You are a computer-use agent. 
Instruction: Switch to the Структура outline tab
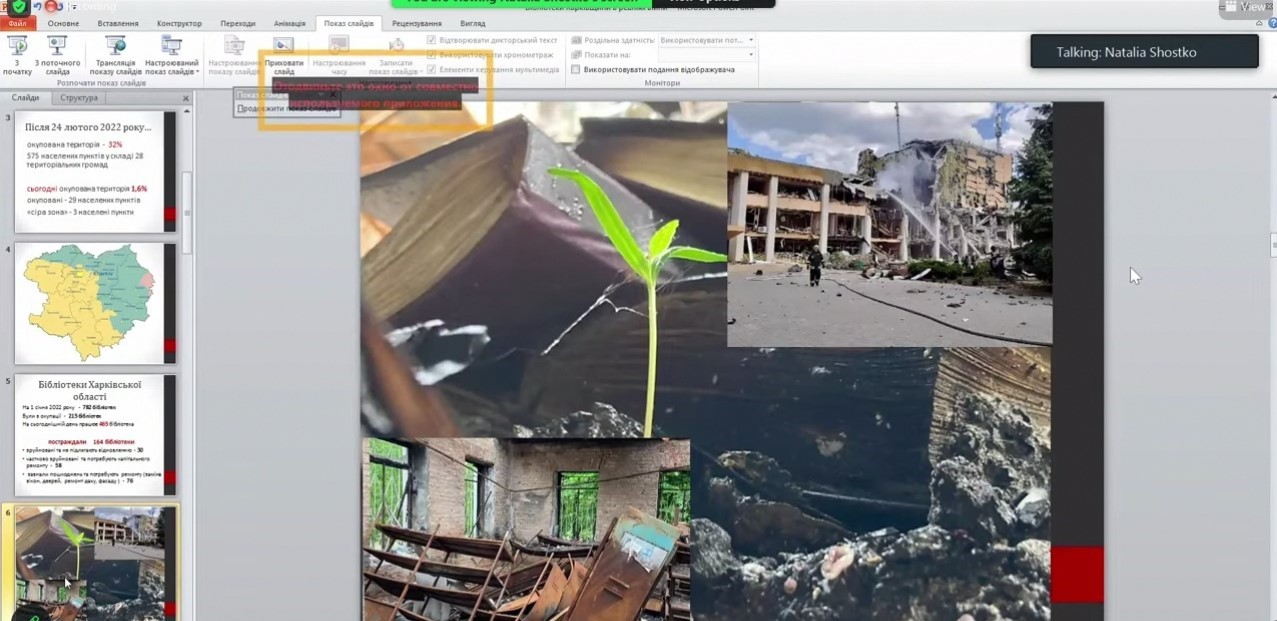click(79, 98)
